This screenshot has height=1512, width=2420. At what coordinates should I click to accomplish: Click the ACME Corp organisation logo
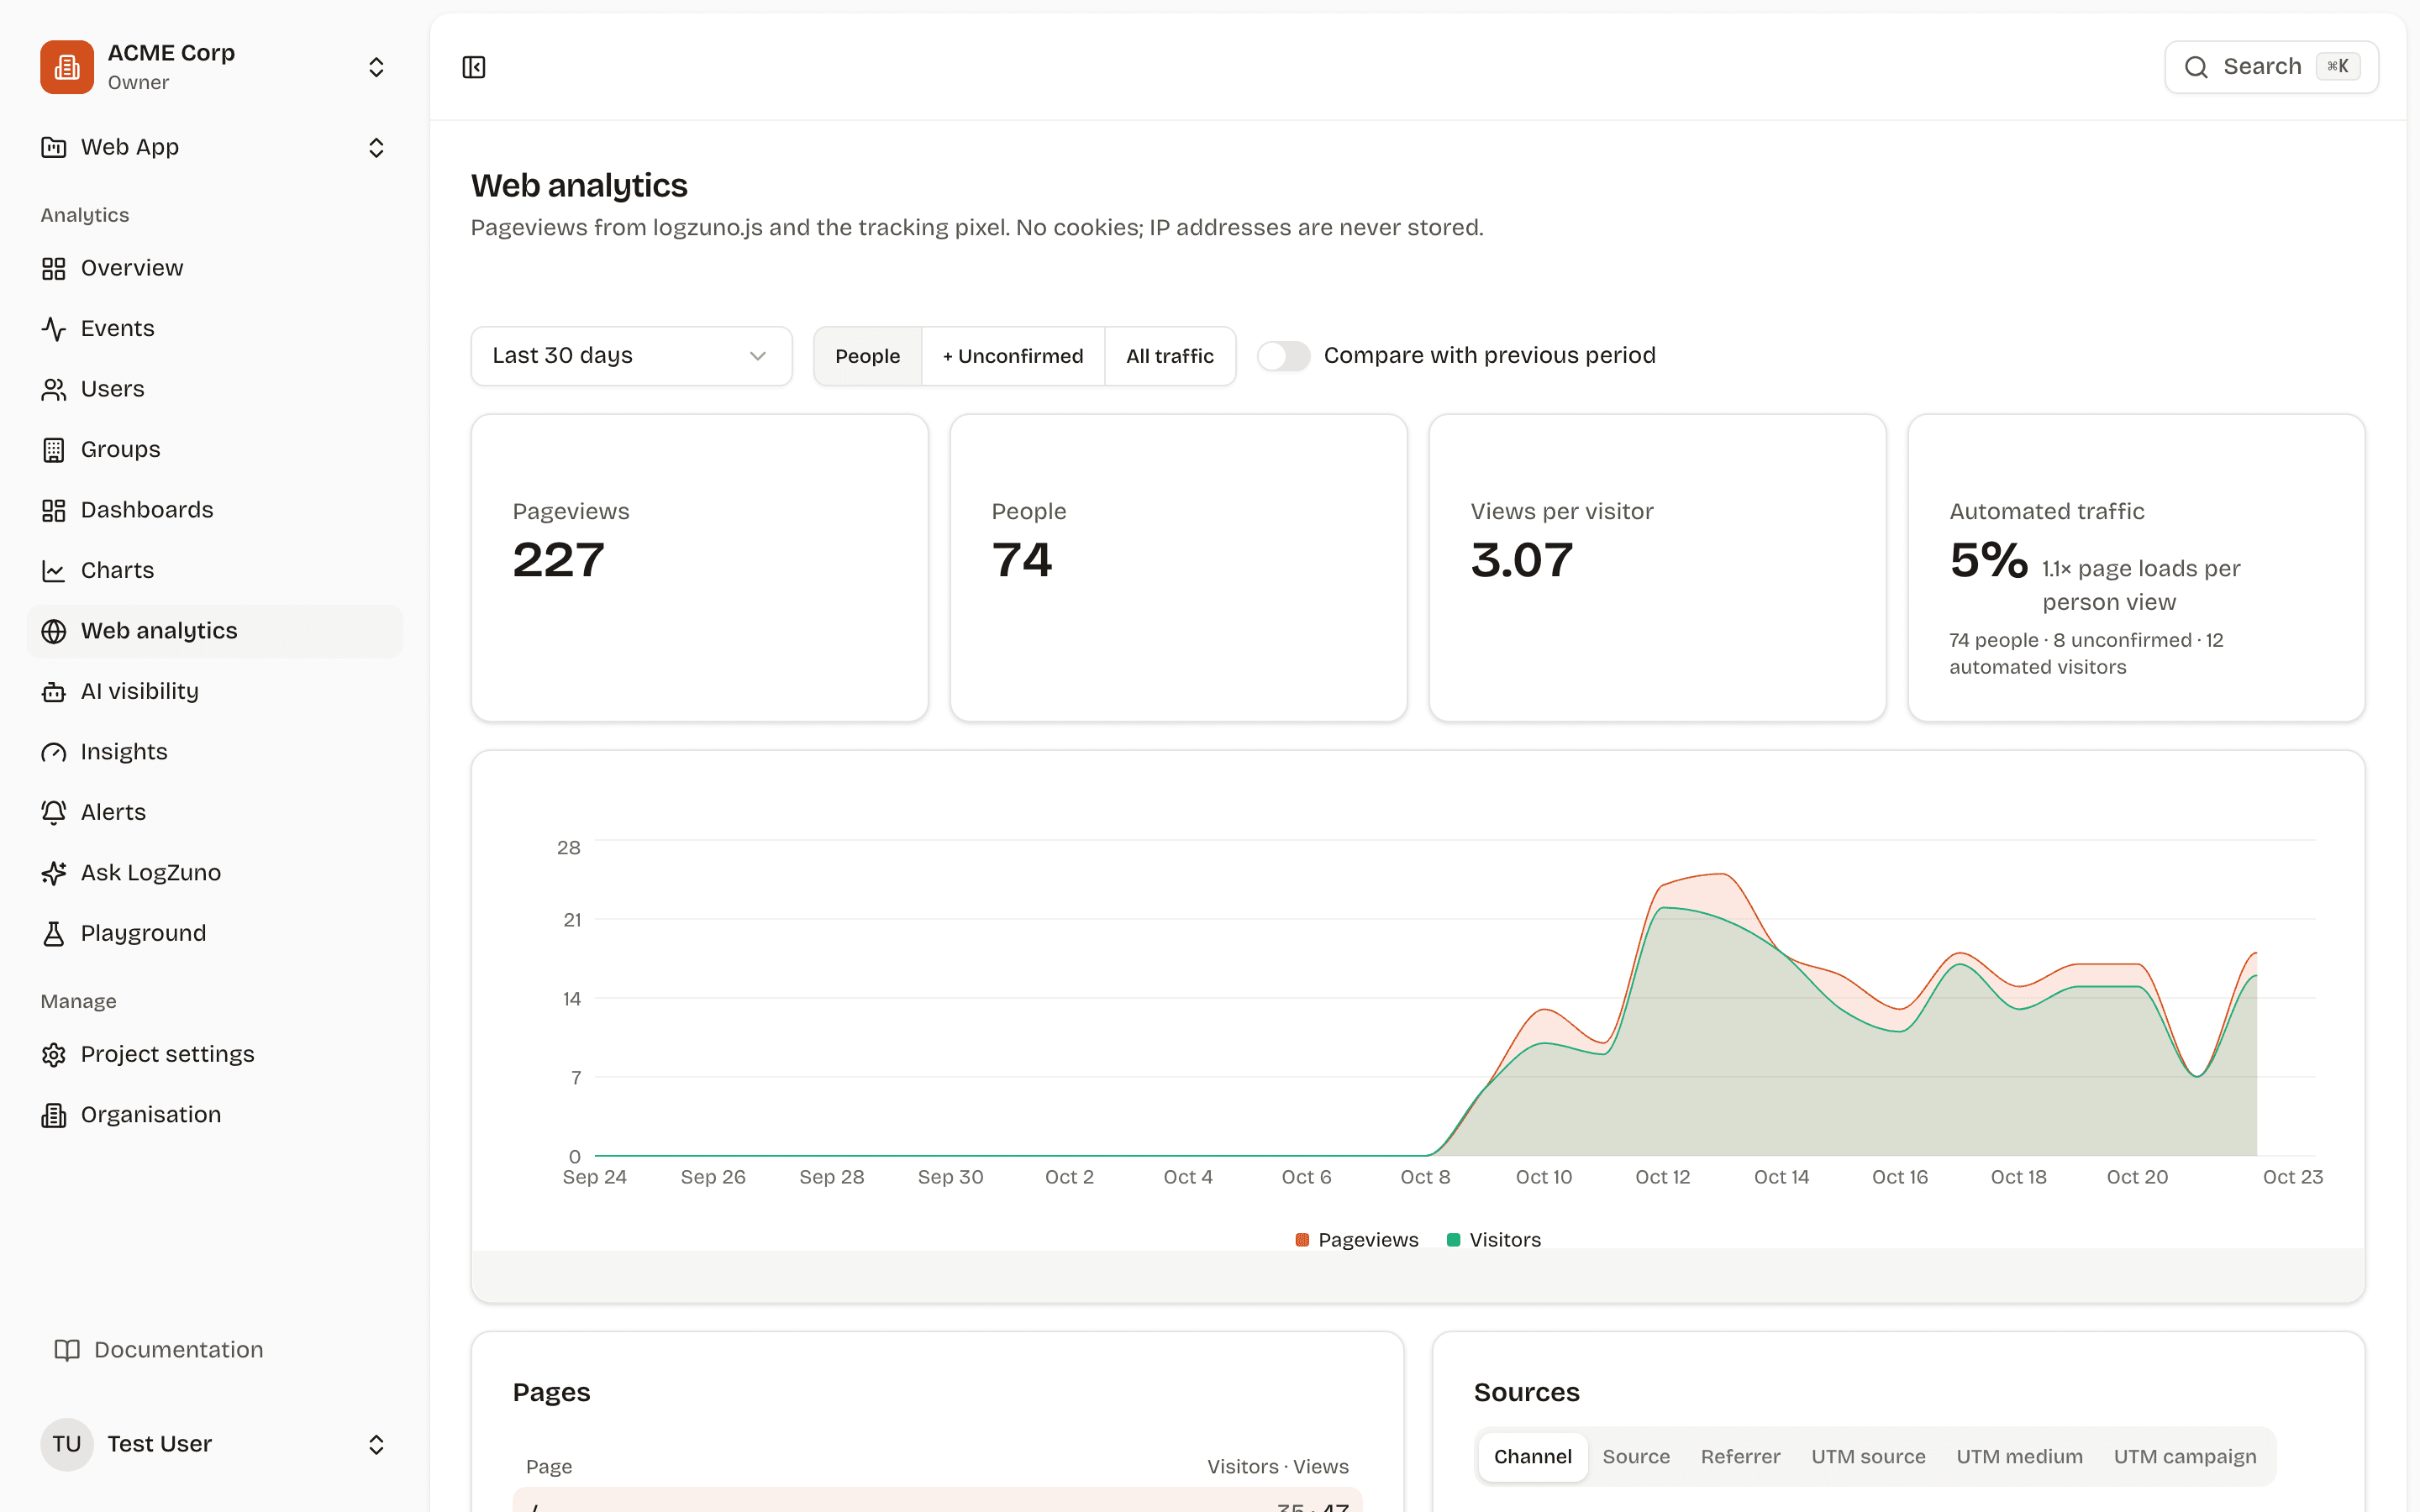67,67
